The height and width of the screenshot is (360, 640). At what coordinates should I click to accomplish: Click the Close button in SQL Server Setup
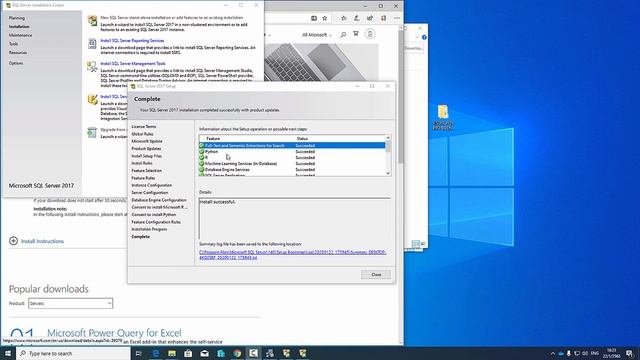(376, 275)
